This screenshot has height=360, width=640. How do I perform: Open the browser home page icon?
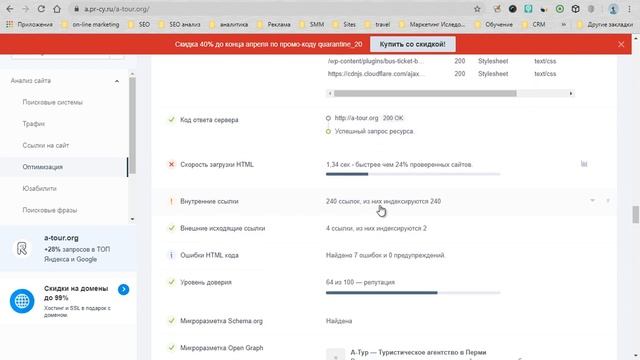click(x=57, y=9)
